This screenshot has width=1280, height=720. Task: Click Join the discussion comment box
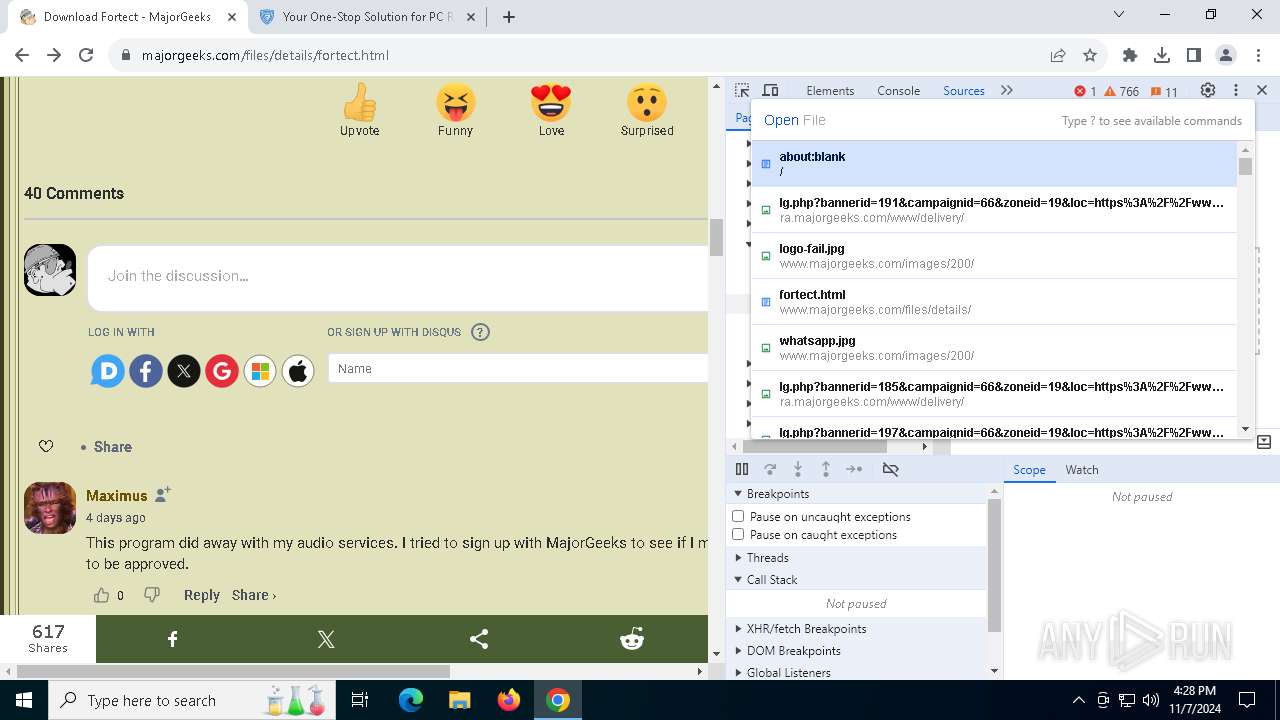point(398,276)
